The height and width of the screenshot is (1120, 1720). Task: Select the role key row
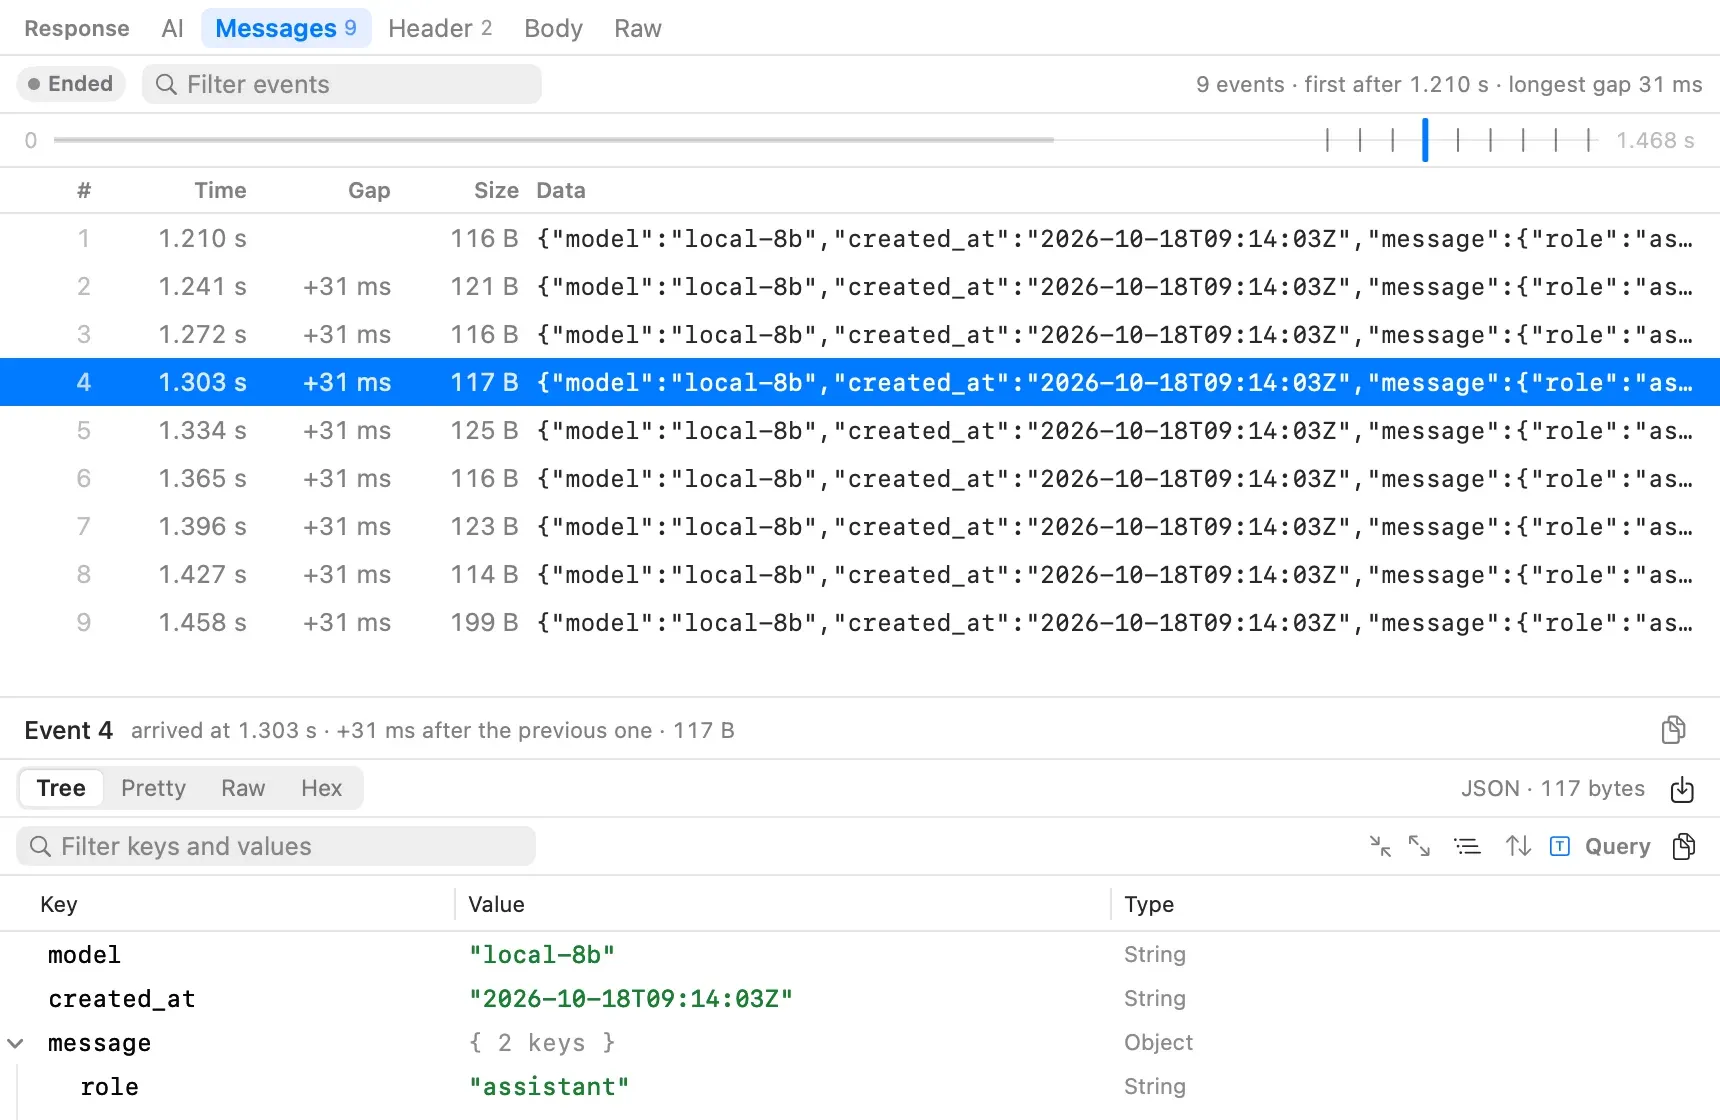tap(860, 1087)
